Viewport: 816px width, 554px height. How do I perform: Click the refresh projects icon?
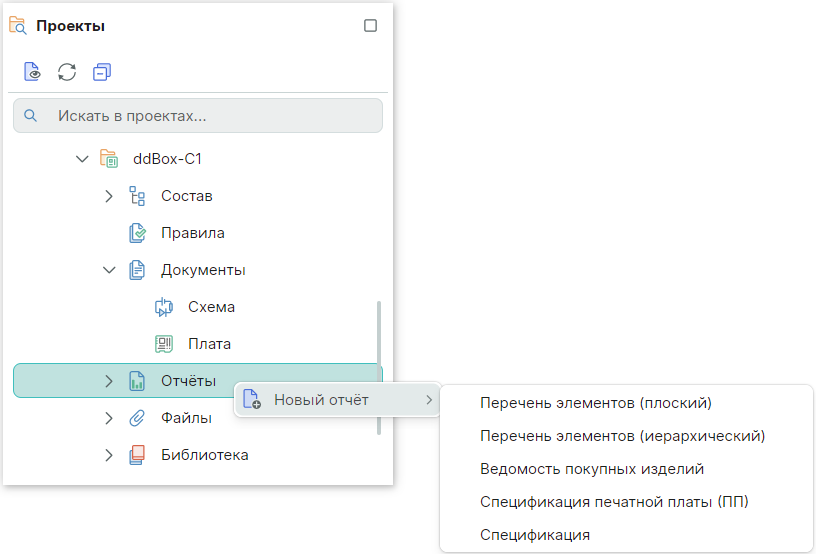point(67,72)
